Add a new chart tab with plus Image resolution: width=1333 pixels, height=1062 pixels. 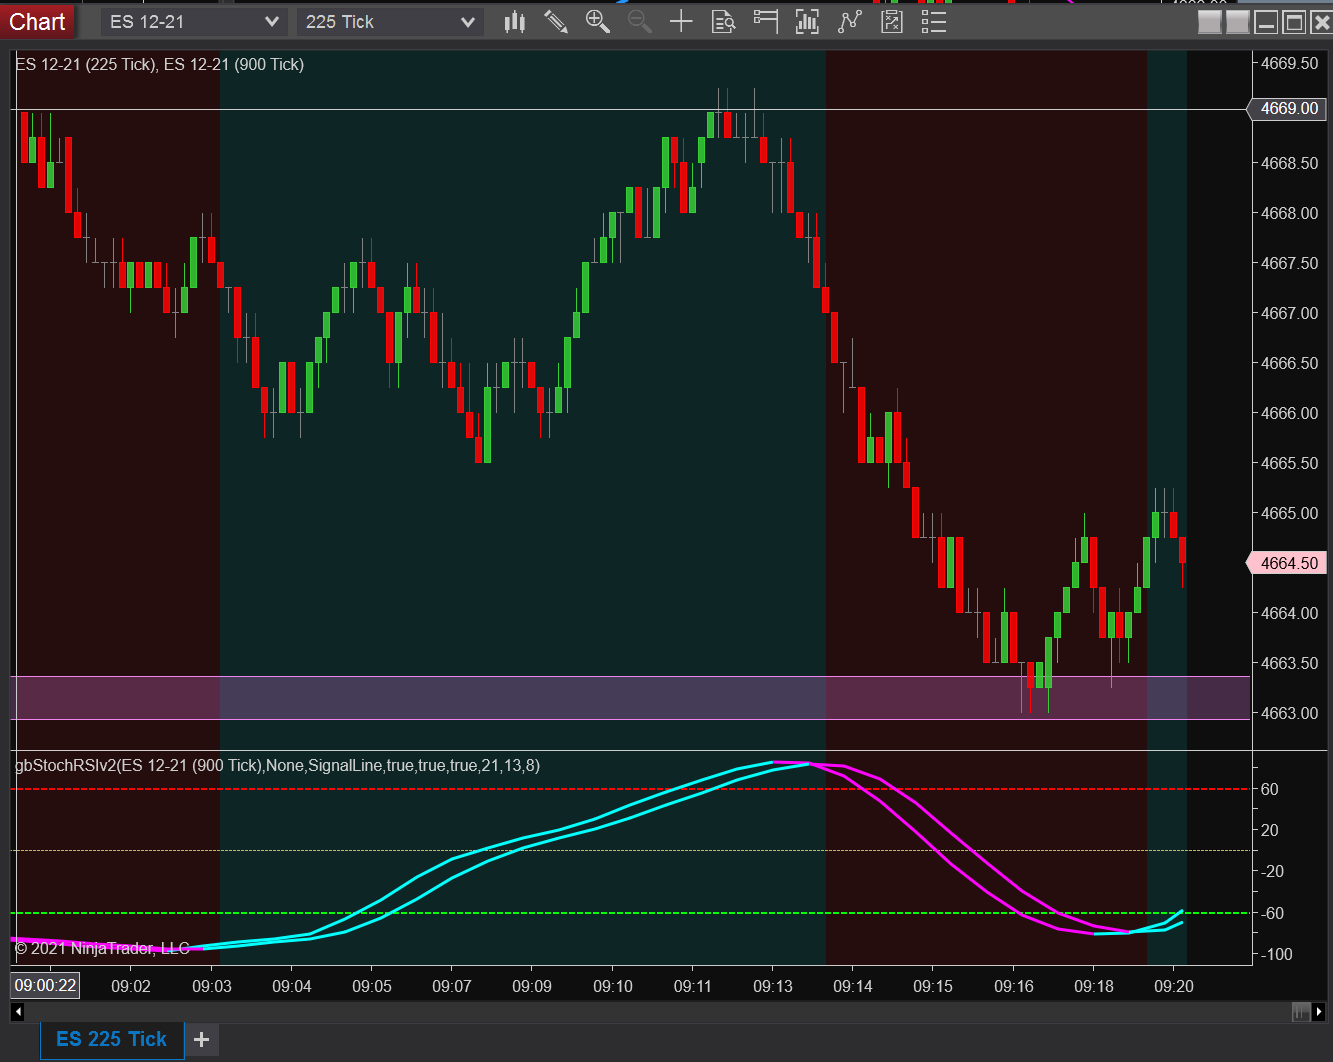[201, 1040]
